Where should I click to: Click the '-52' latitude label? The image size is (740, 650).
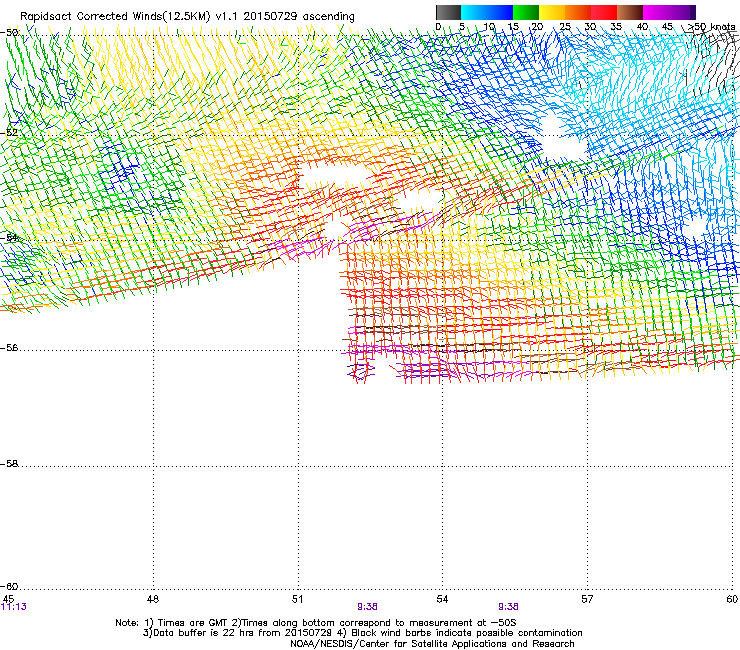pyautogui.click(x=9, y=133)
